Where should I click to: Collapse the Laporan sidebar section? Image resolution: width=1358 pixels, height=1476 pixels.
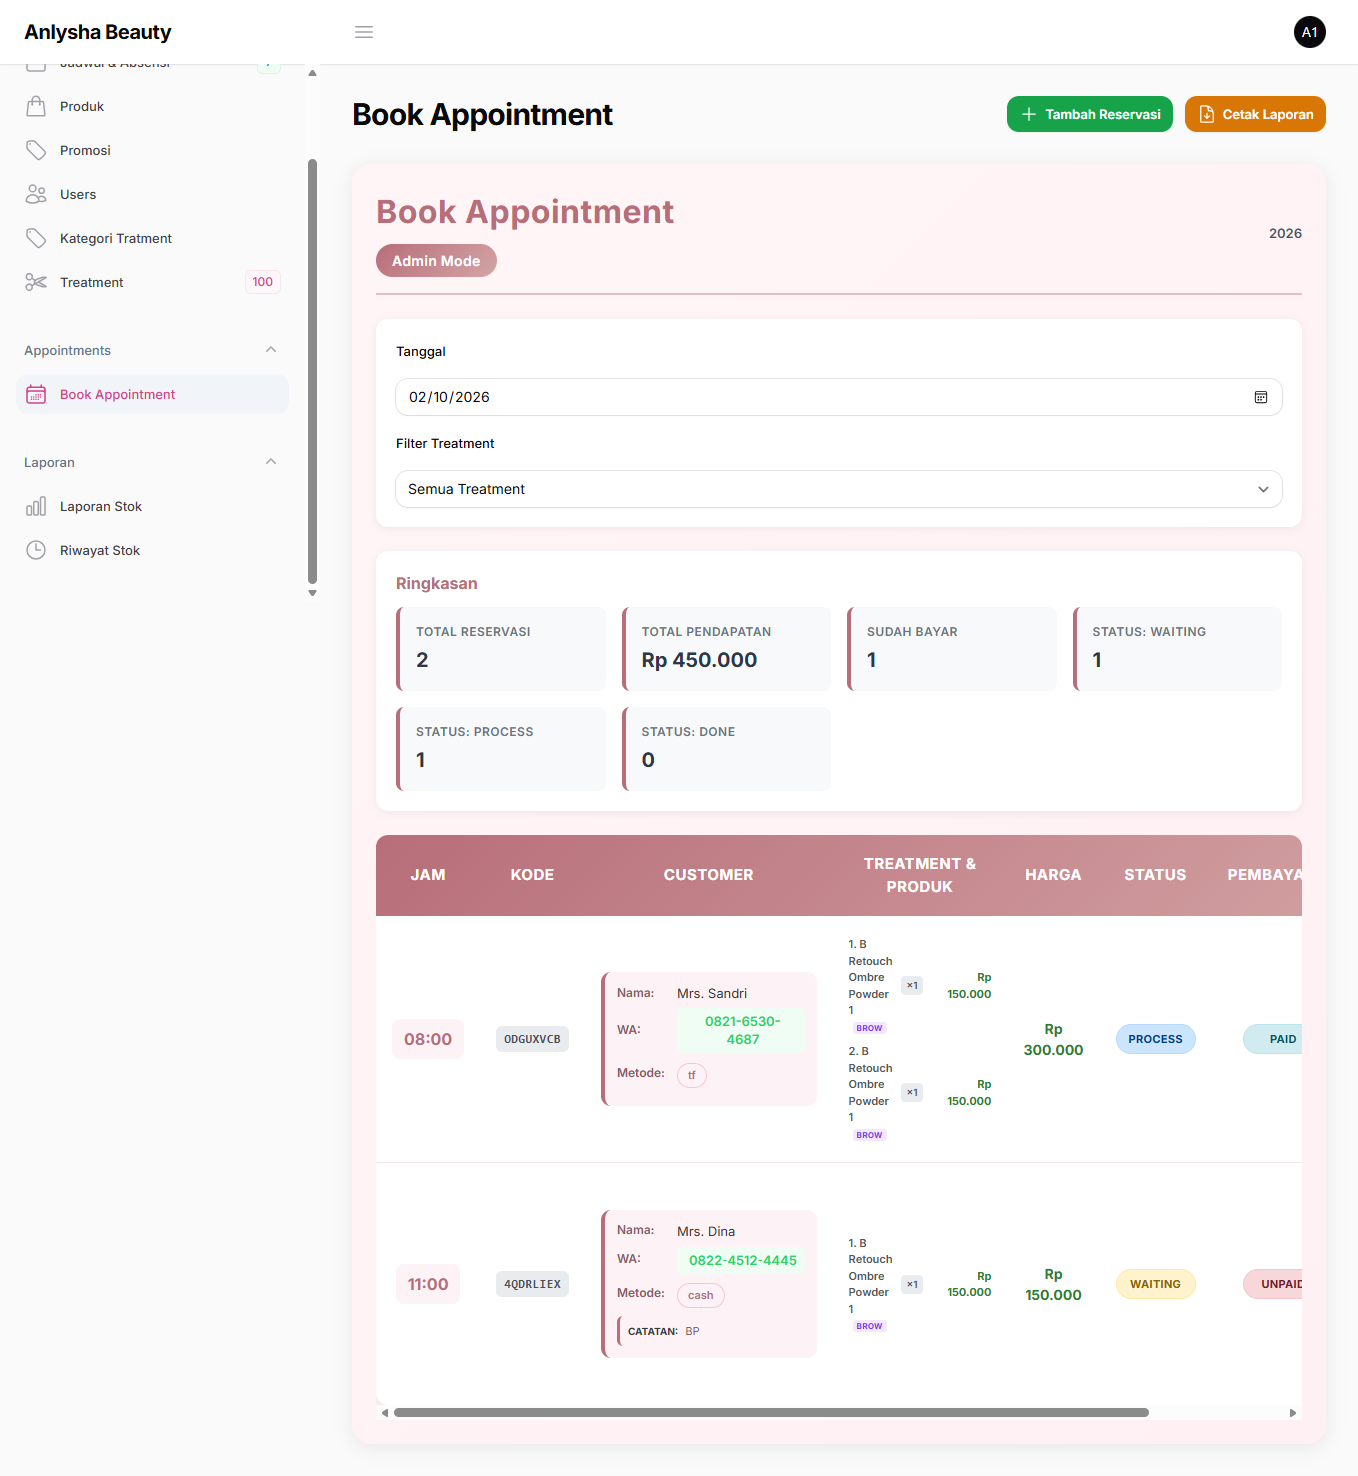coord(271,462)
